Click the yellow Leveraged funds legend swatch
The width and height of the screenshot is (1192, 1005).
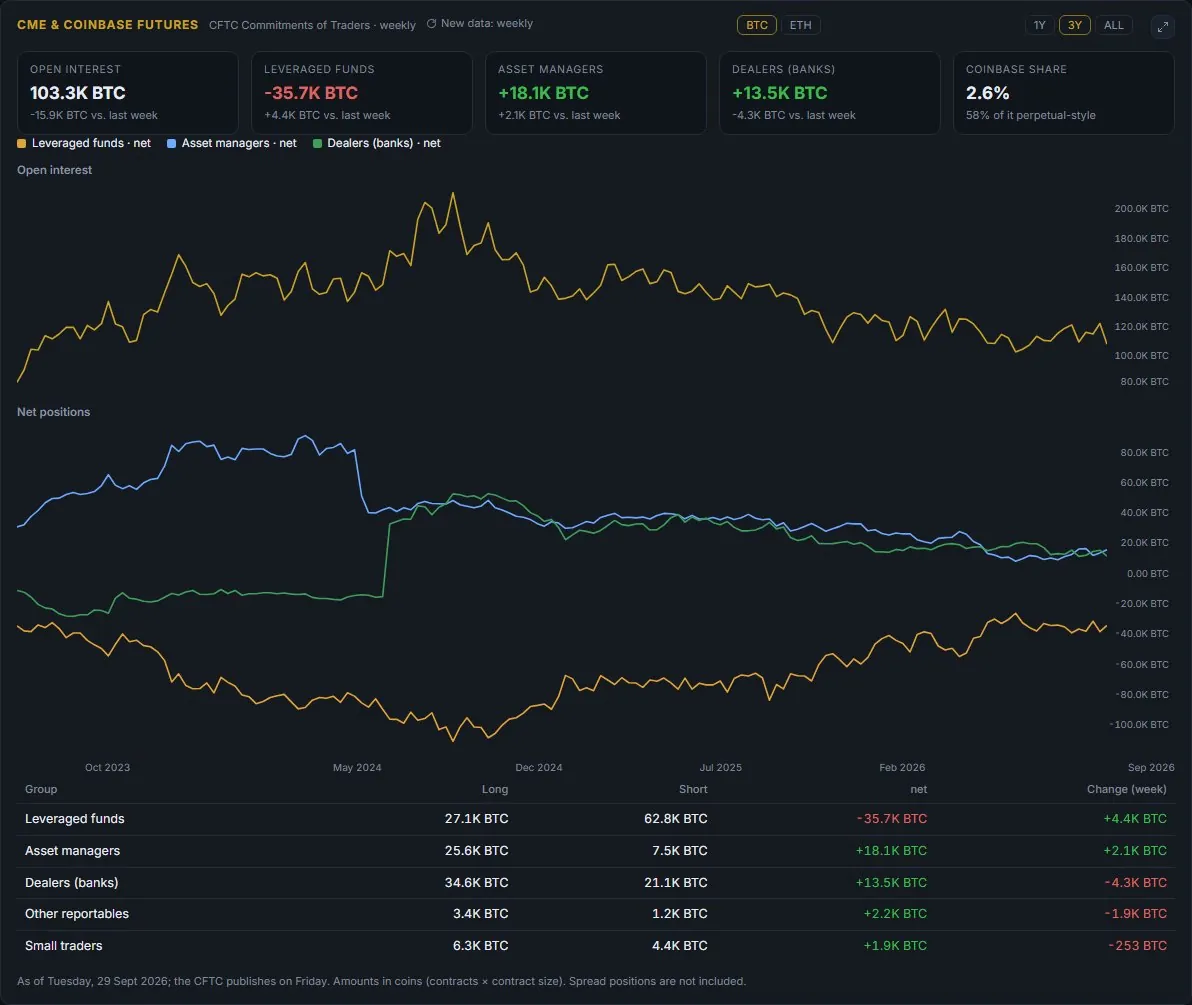[x=21, y=143]
